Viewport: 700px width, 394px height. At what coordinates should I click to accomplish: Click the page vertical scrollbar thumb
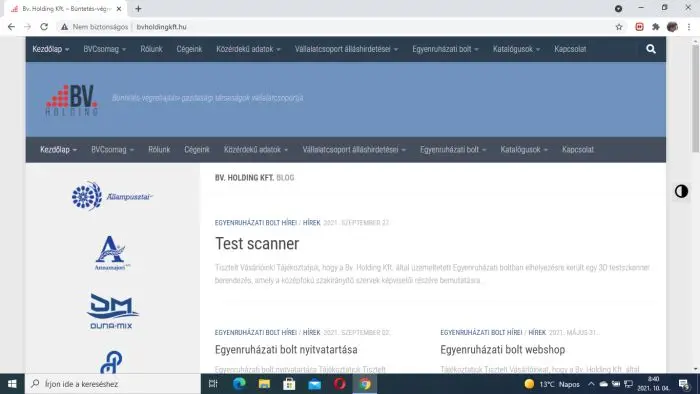[x=696, y=98]
